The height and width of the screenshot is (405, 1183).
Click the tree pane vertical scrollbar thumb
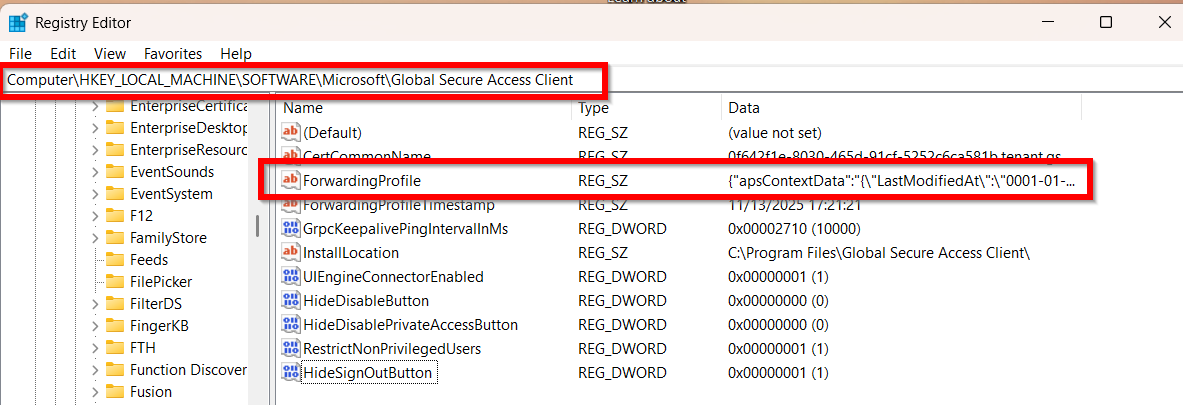tap(257, 226)
